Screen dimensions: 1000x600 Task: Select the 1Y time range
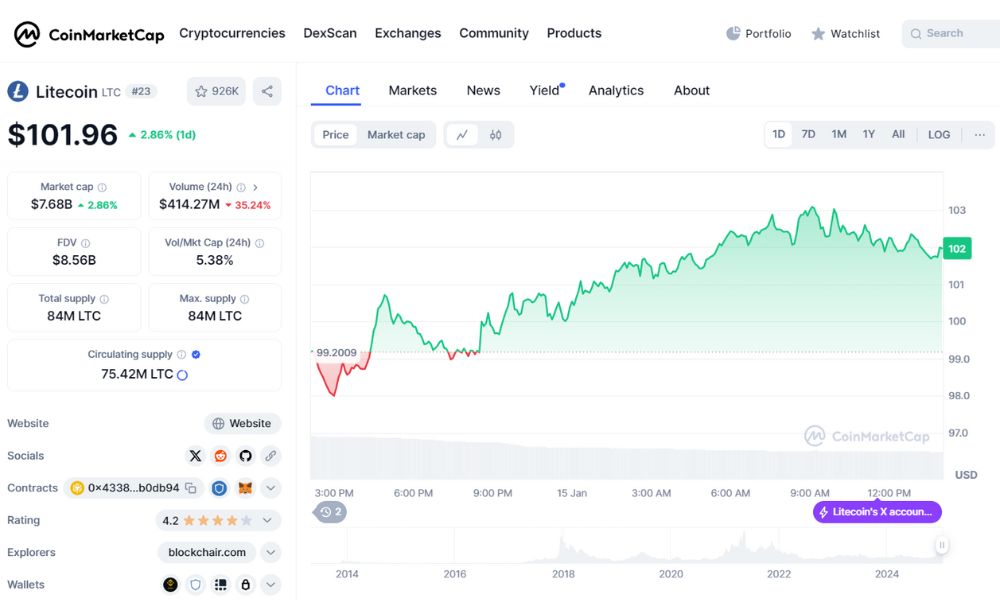coord(869,134)
